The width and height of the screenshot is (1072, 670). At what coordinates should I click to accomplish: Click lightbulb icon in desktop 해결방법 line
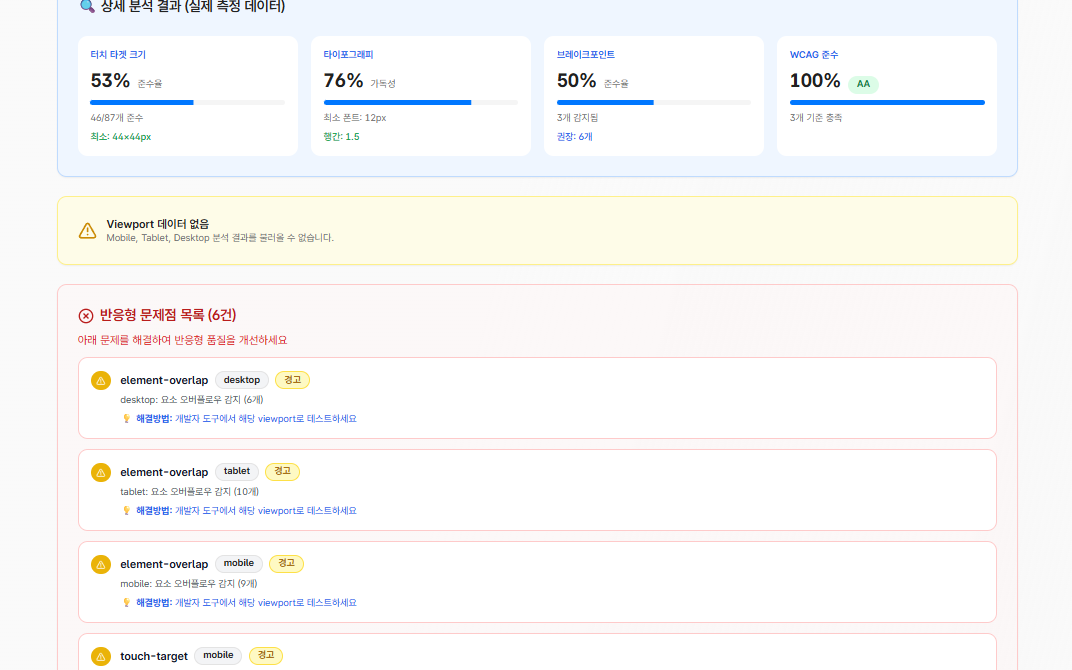[126, 418]
